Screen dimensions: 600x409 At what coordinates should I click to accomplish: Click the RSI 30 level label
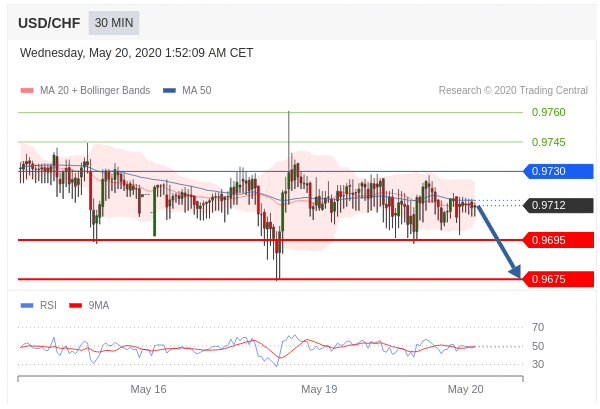pyautogui.click(x=538, y=364)
